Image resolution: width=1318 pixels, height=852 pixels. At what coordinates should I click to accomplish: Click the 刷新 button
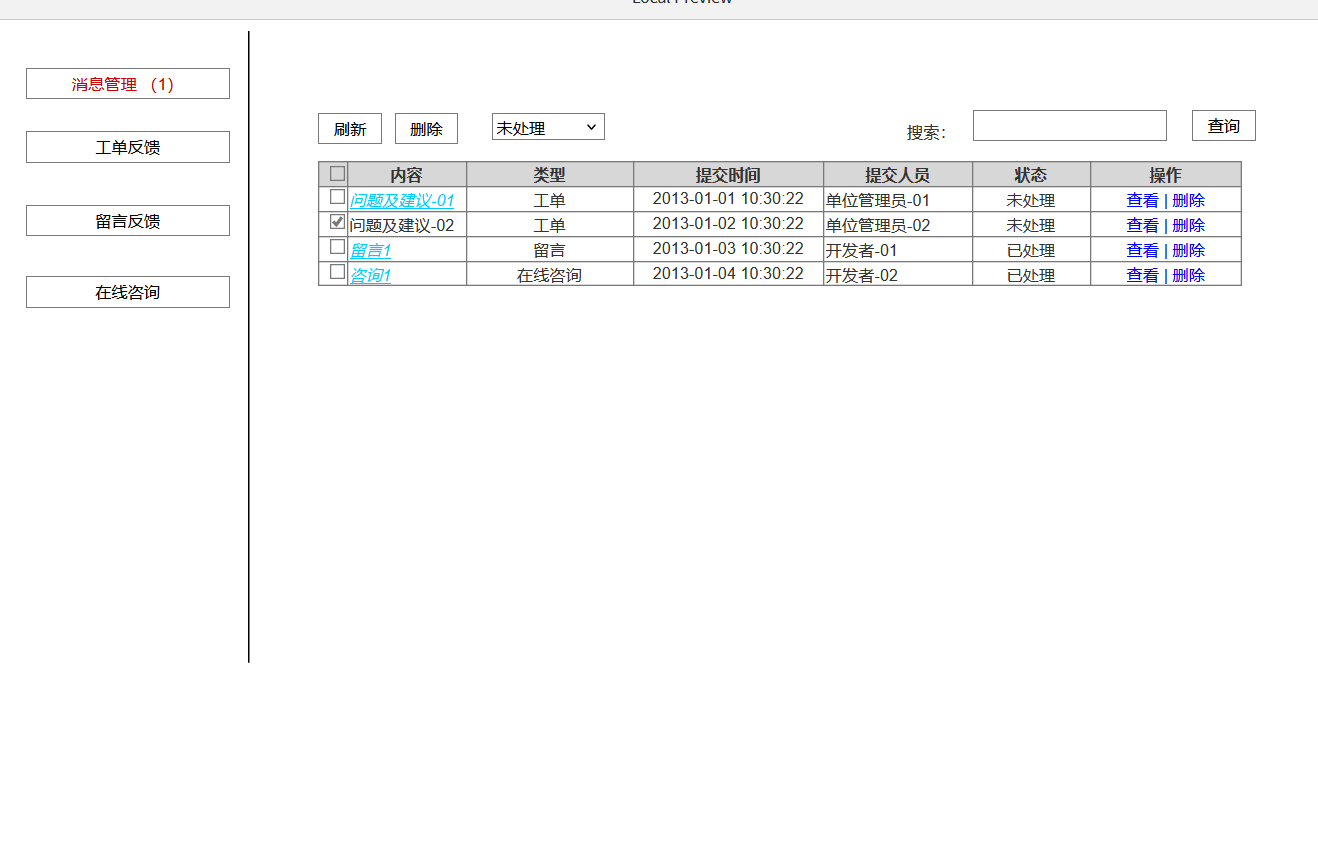coord(350,128)
